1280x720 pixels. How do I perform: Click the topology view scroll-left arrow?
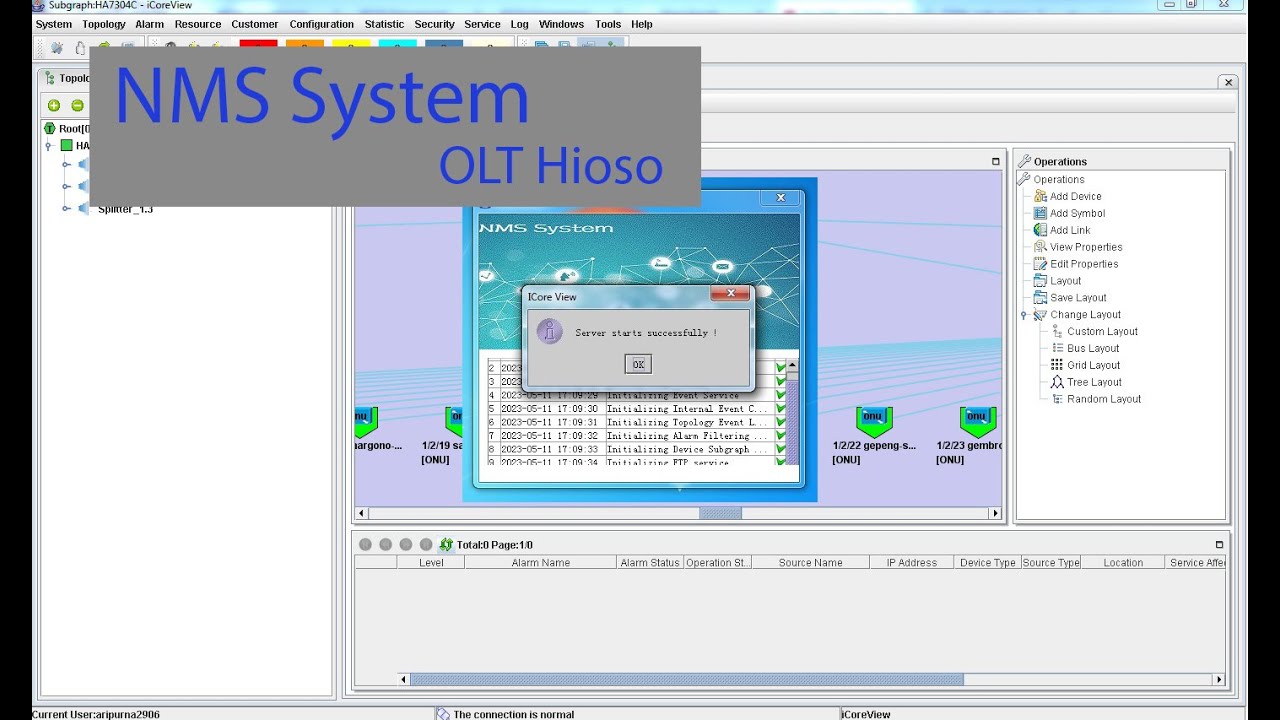tap(362, 513)
